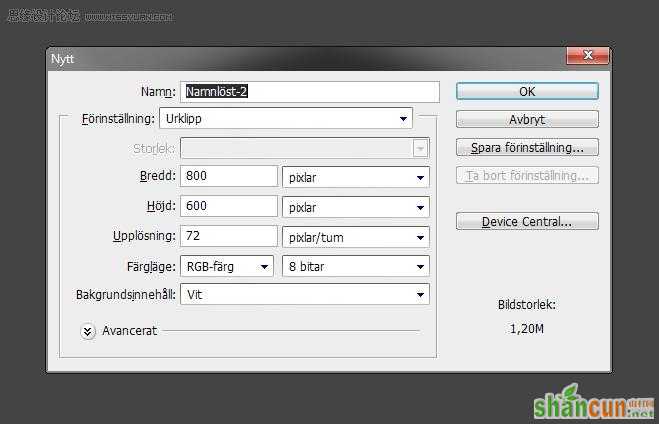
Task: Click the 1,20M size value
Action: tap(527, 329)
